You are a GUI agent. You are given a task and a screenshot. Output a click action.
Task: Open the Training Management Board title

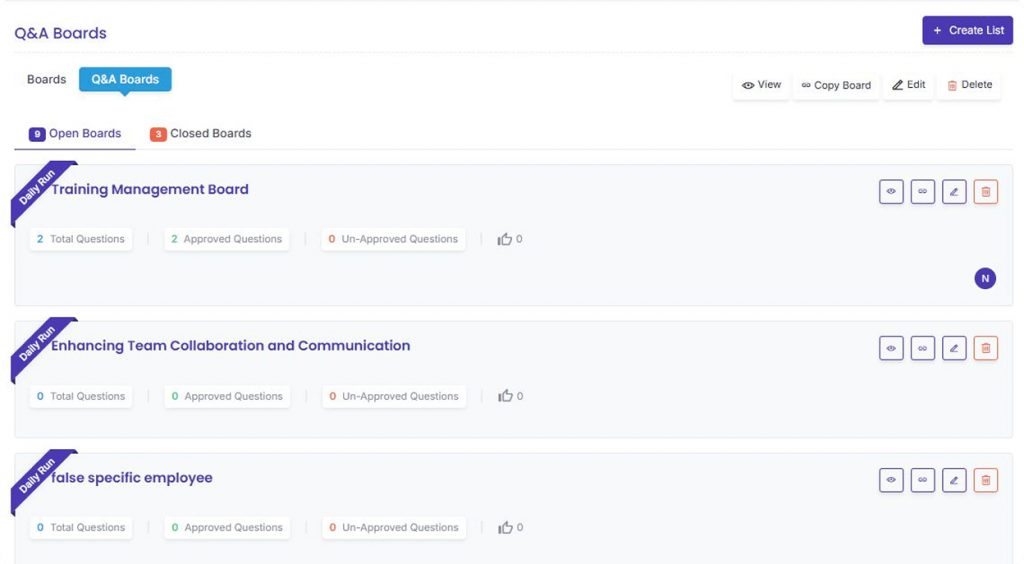click(150, 190)
